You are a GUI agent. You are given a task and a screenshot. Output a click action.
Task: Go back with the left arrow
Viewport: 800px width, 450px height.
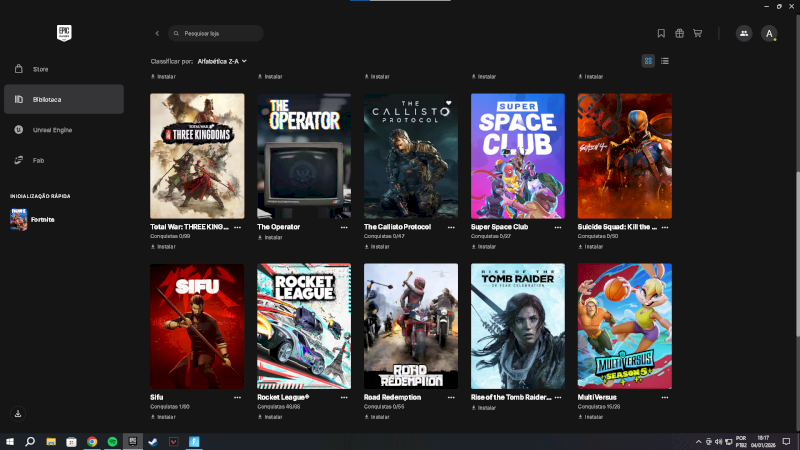point(157,33)
